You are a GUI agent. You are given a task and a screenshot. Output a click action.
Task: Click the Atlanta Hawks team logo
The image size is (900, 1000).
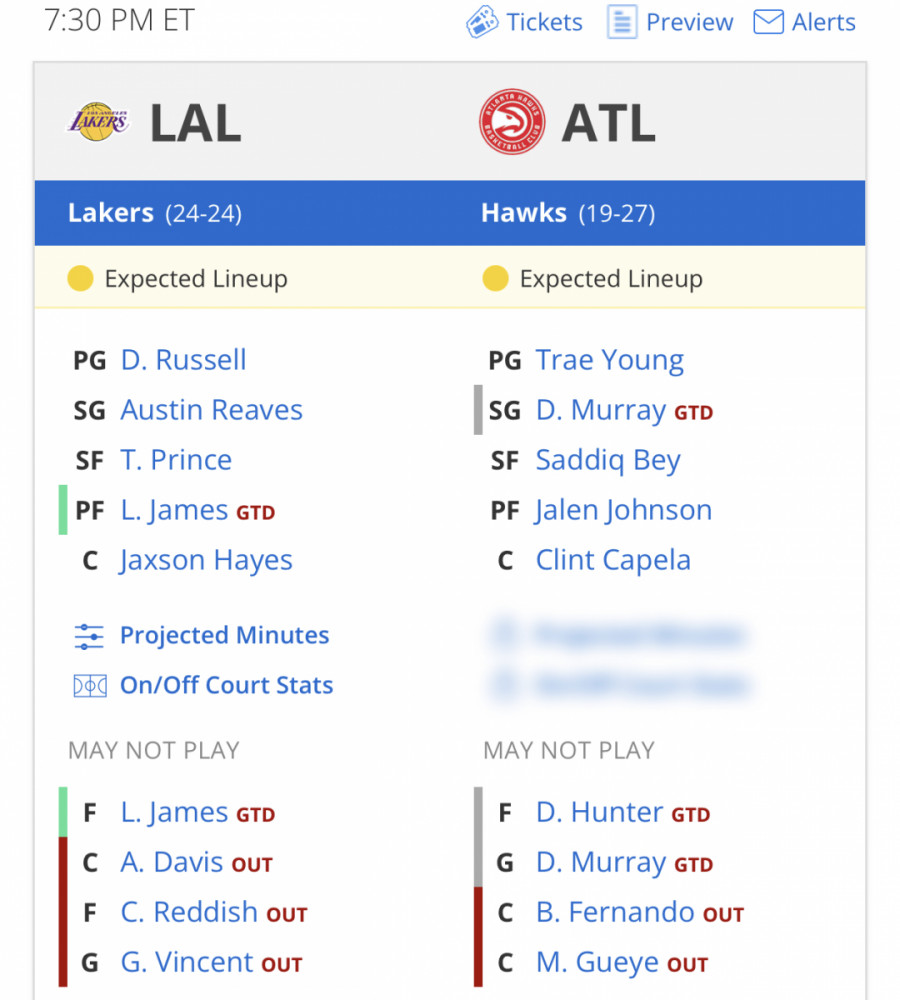(x=512, y=122)
